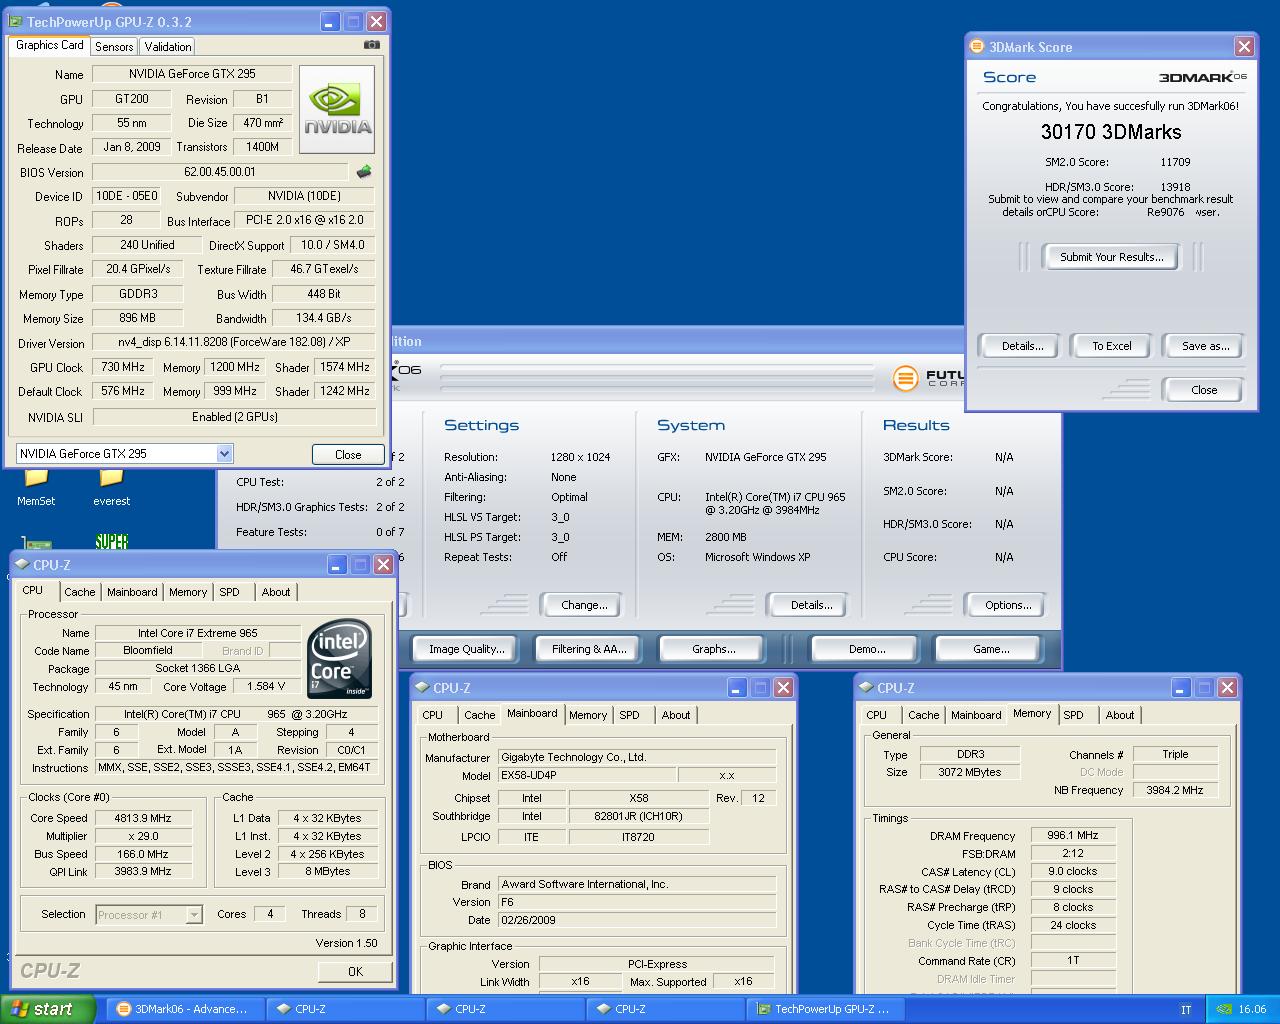Switch to the Sensors tab in GPU-Z
Image resolution: width=1280 pixels, height=1024 pixels.
pyautogui.click(x=114, y=47)
